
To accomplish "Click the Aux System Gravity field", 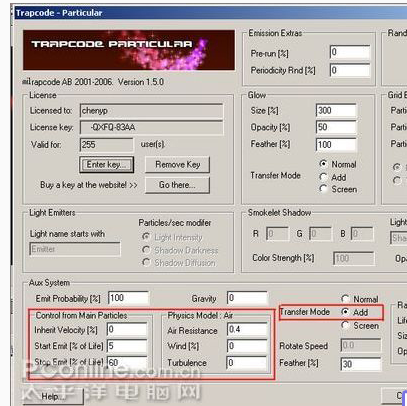I will [x=247, y=298].
